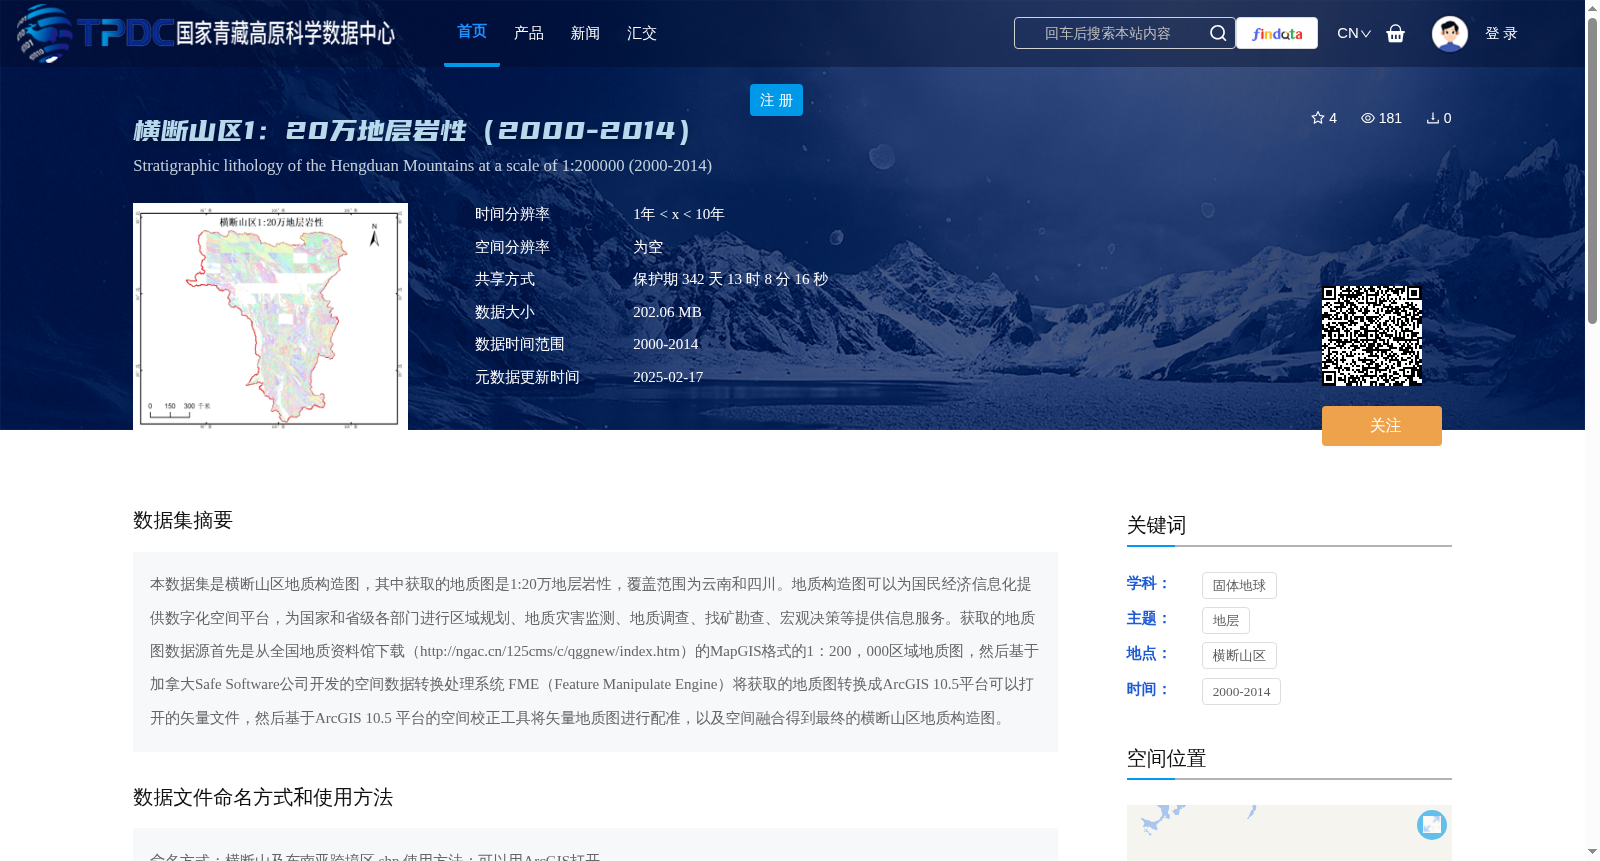1600x861 pixels.
Task: Click the findata button
Action: [x=1277, y=33]
